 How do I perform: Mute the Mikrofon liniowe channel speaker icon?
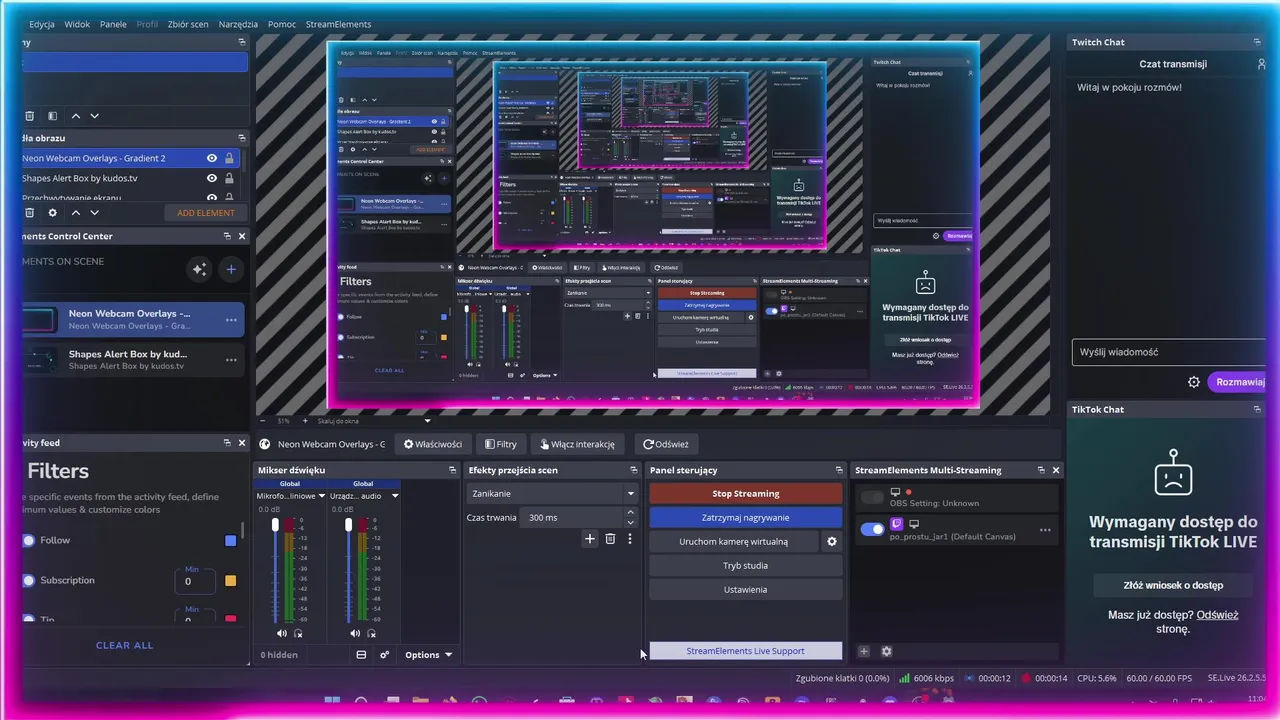coord(281,633)
